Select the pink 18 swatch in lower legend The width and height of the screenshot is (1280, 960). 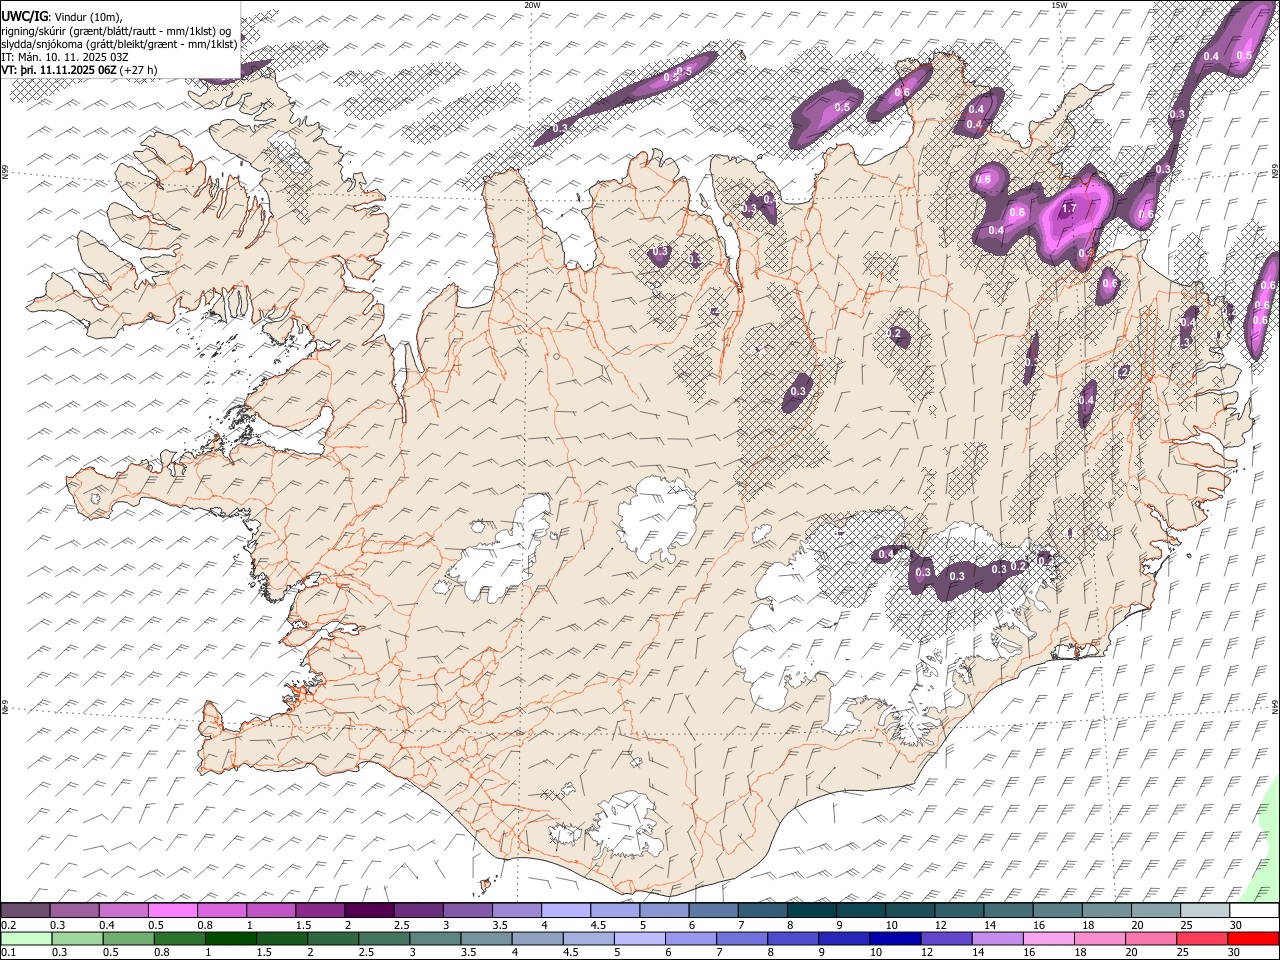[x=1100, y=939]
